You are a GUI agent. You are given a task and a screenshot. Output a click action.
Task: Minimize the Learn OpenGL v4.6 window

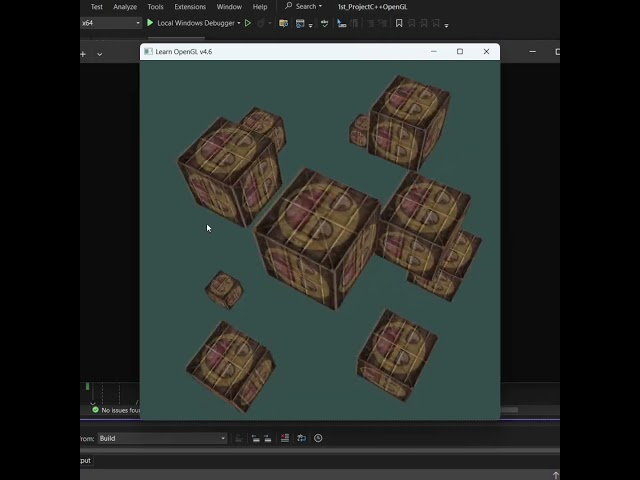pos(433,51)
